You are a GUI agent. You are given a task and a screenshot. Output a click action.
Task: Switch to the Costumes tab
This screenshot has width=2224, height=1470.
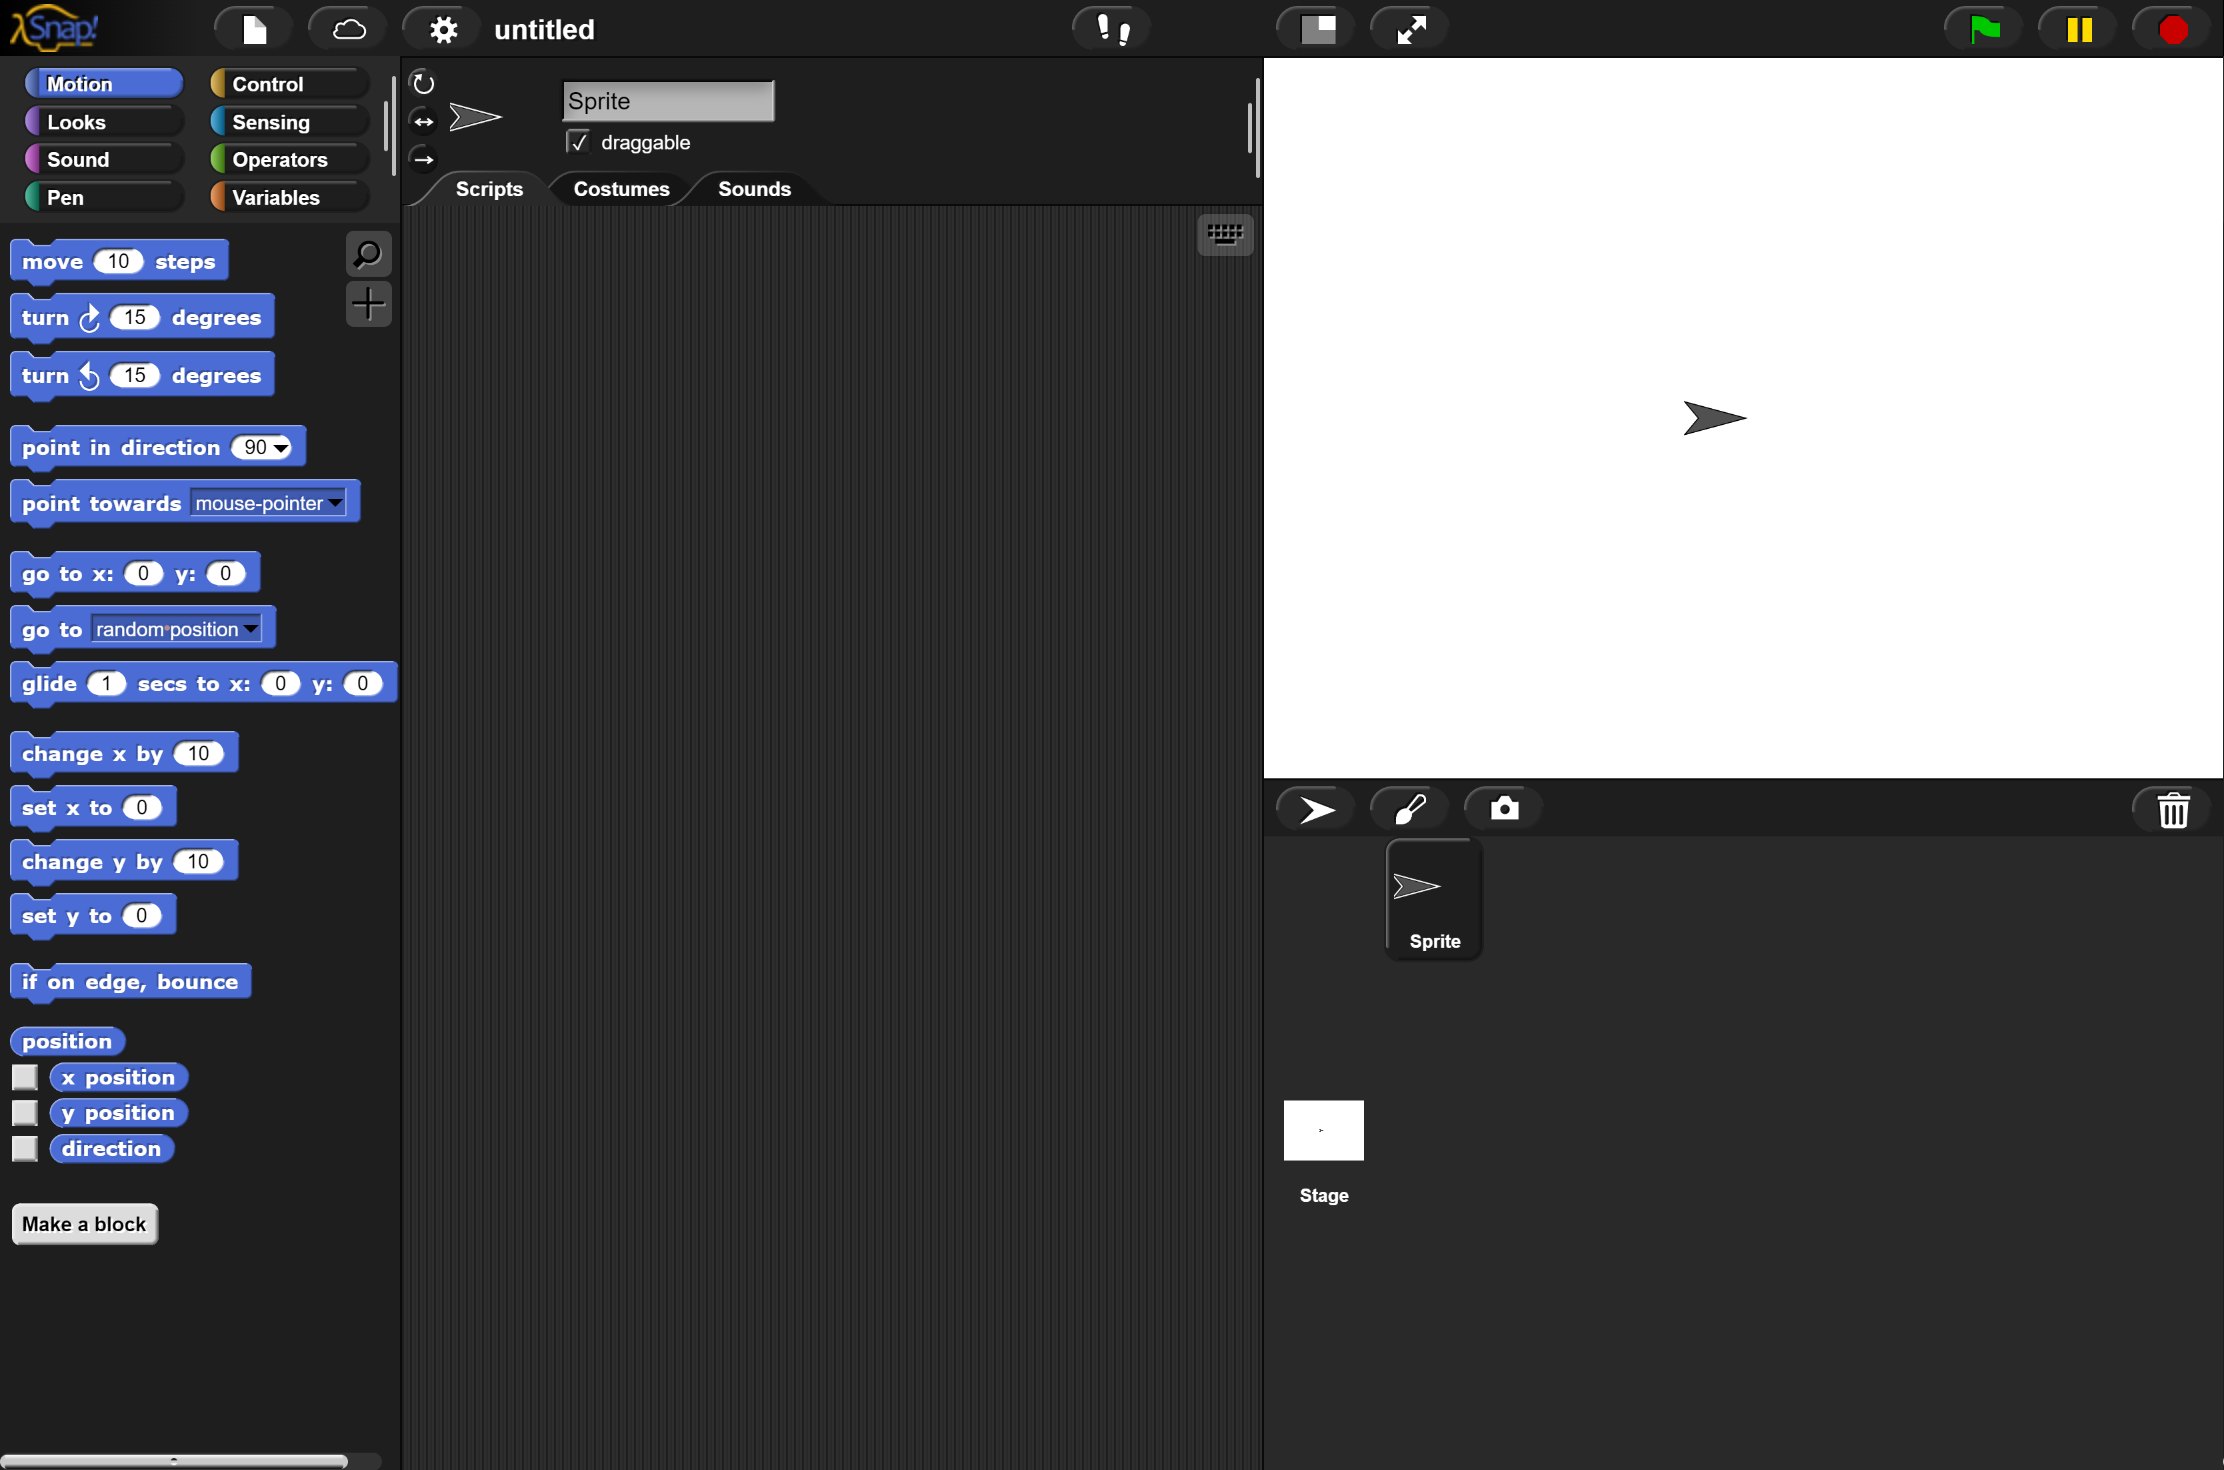pyautogui.click(x=621, y=189)
